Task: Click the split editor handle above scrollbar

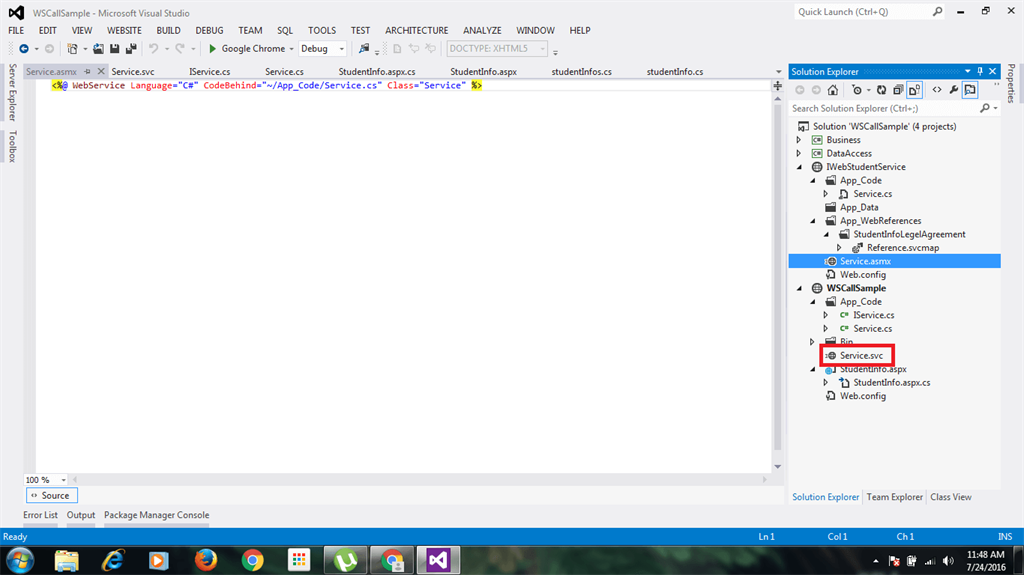Action: coord(777,86)
